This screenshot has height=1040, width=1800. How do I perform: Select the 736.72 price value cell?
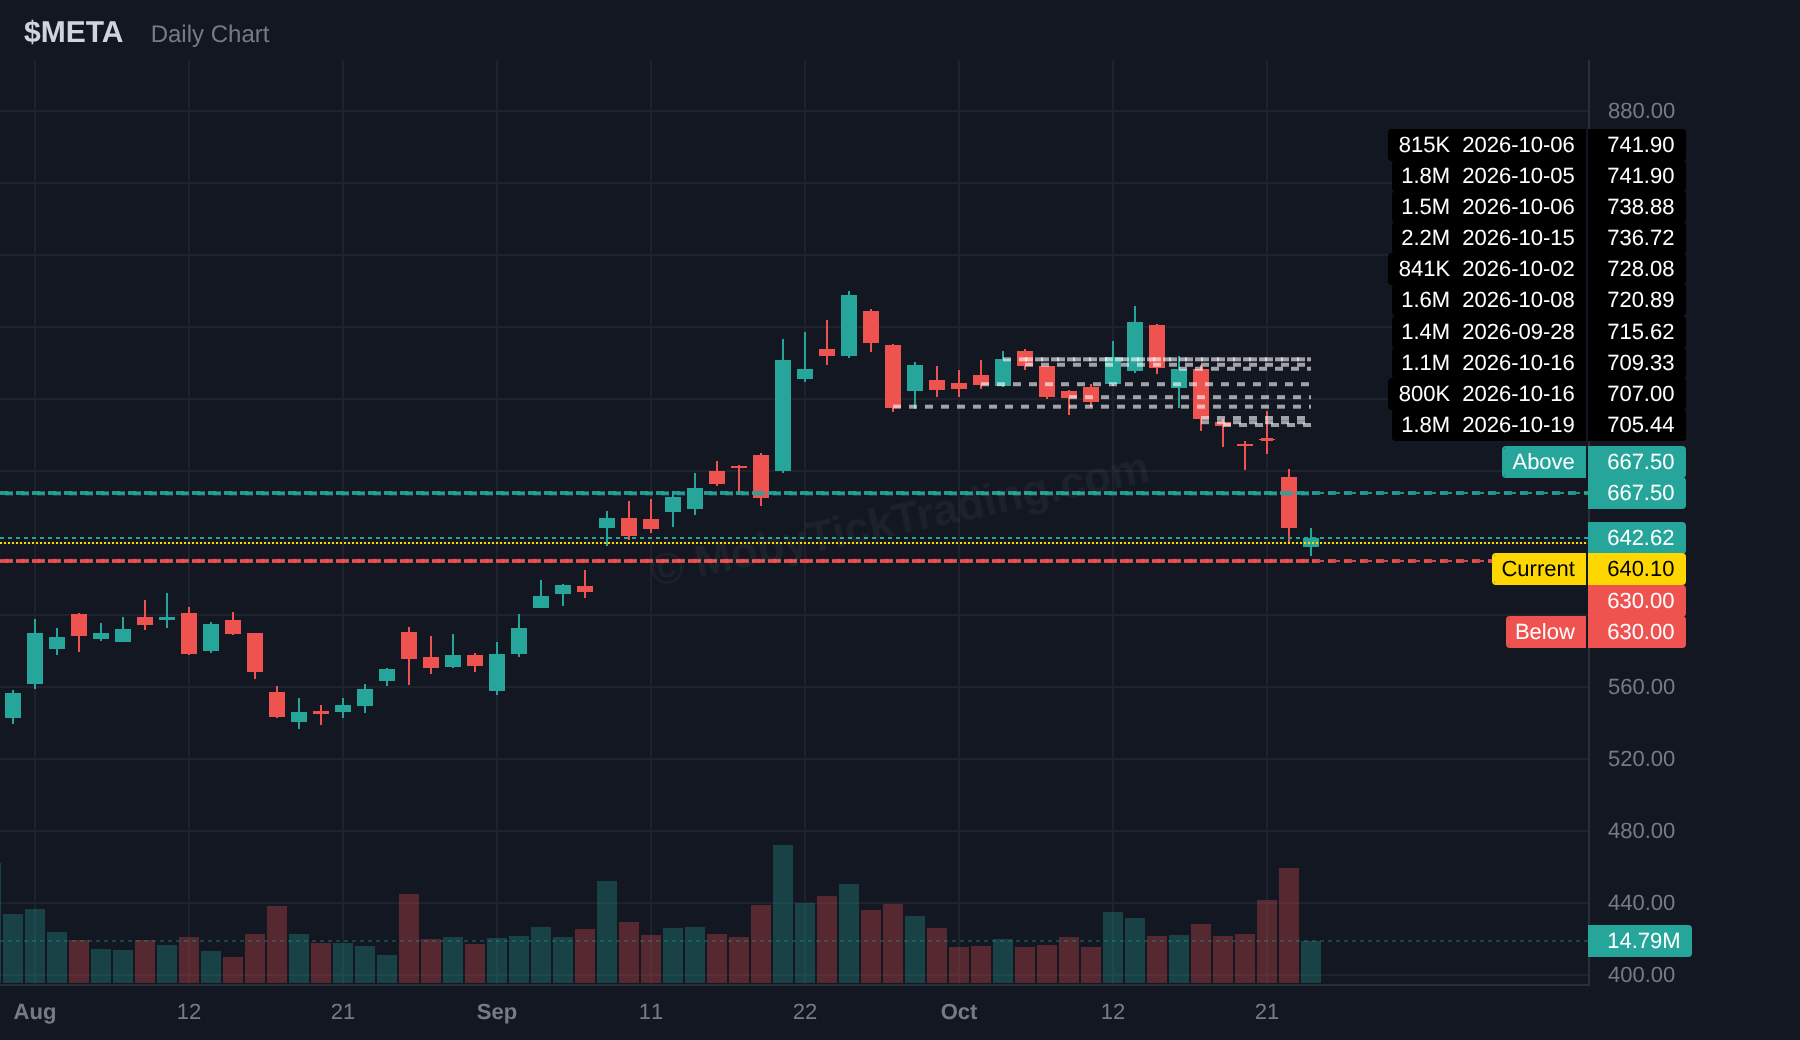[x=1637, y=238]
